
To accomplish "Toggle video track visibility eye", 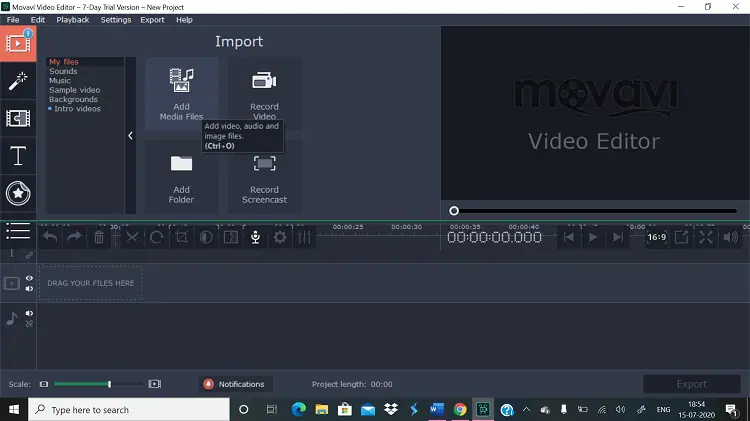I will tap(29, 278).
